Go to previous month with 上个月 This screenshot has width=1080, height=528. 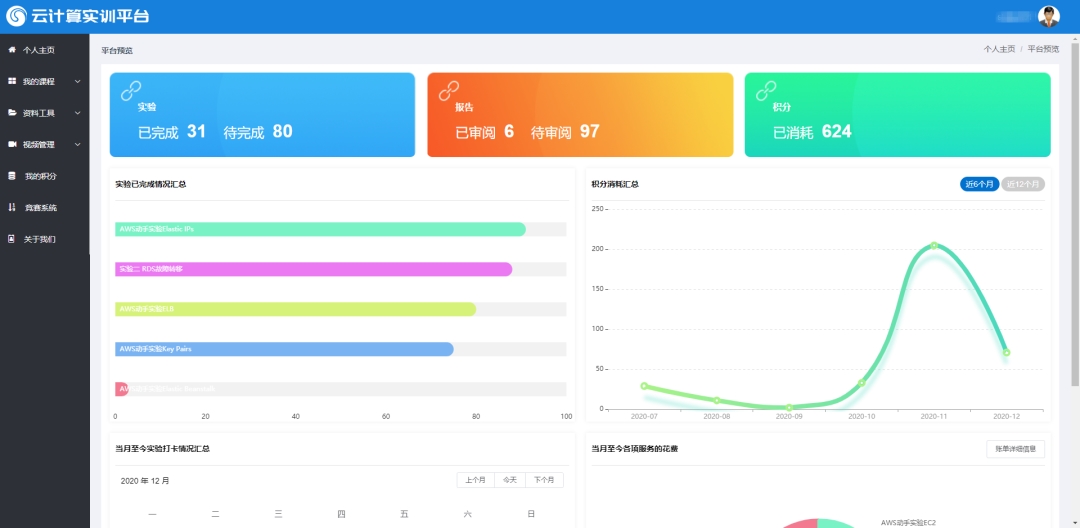point(476,480)
